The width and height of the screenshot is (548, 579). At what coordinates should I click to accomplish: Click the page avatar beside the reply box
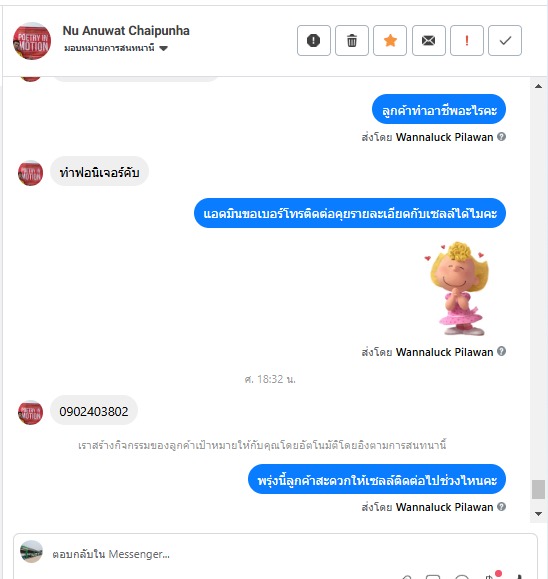[x=31, y=552]
